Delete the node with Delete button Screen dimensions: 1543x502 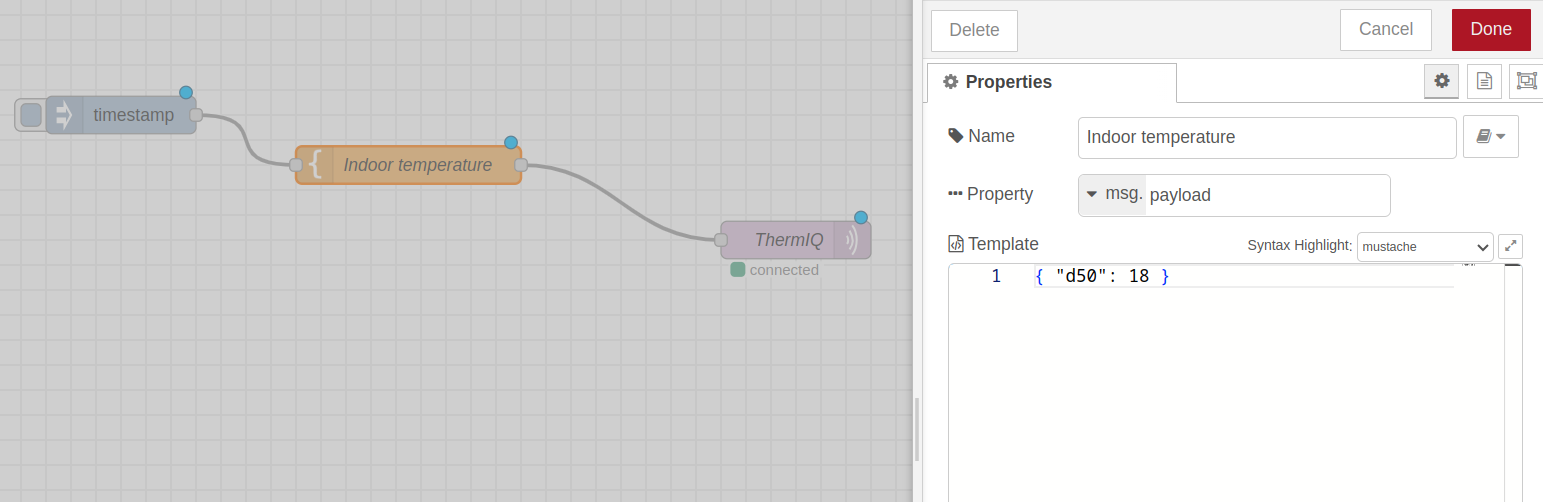pyautogui.click(x=974, y=30)
